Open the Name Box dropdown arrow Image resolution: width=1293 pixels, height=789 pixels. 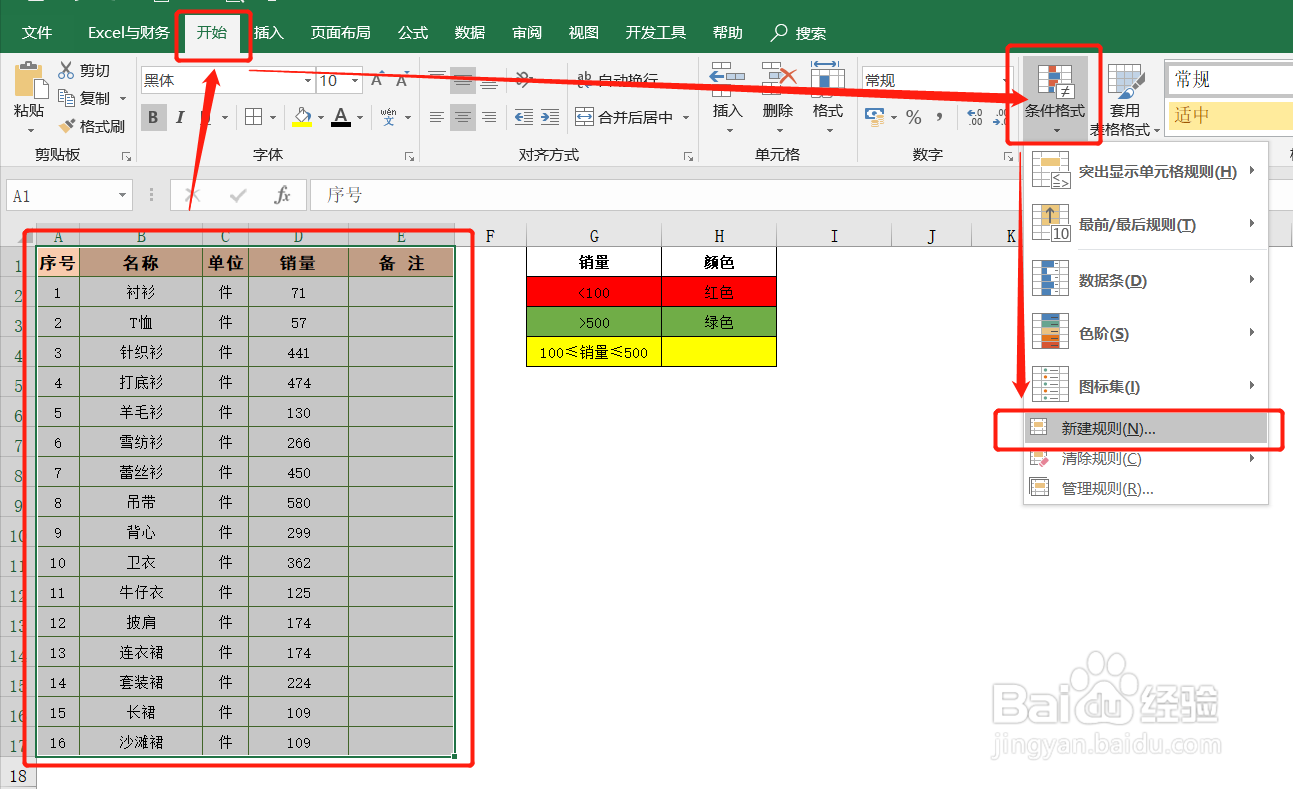123,195
